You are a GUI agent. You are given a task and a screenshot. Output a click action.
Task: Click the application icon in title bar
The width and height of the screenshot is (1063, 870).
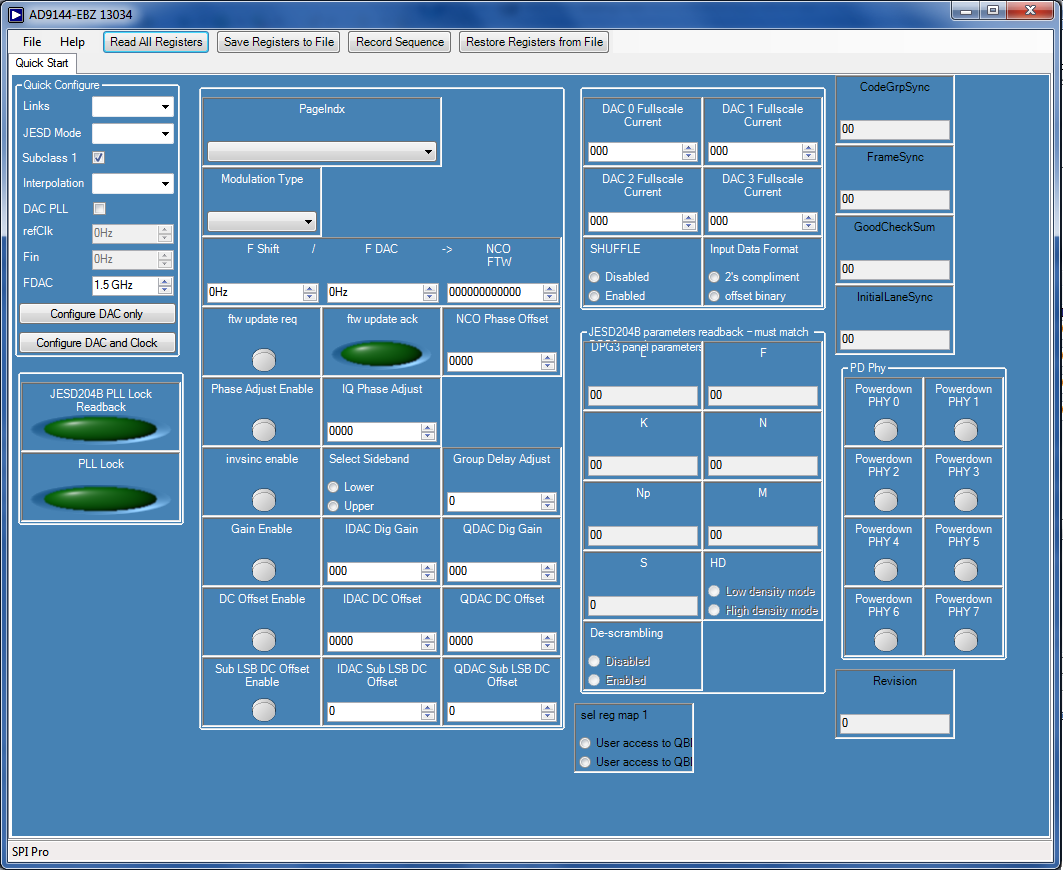pos(16,14)
